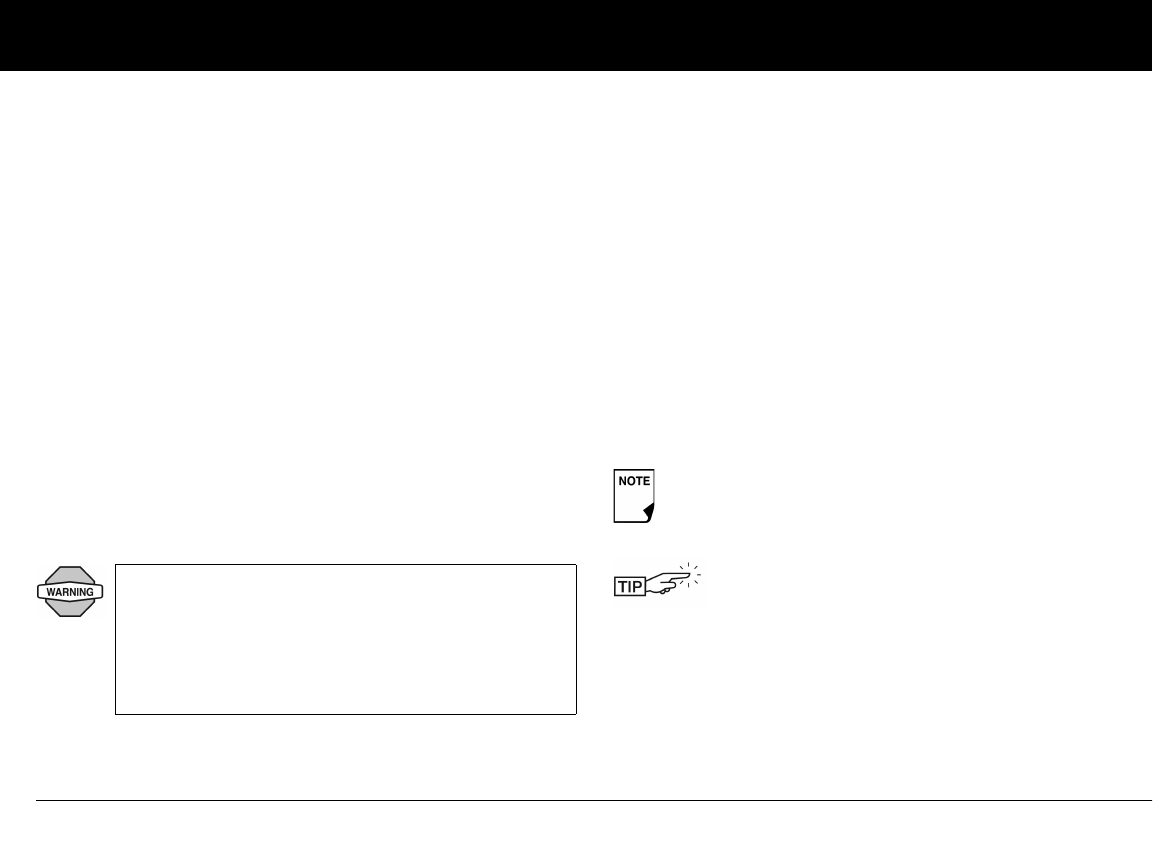Click the black header banner
This screenshot has width=1153, height=846.
coord(576,35)
